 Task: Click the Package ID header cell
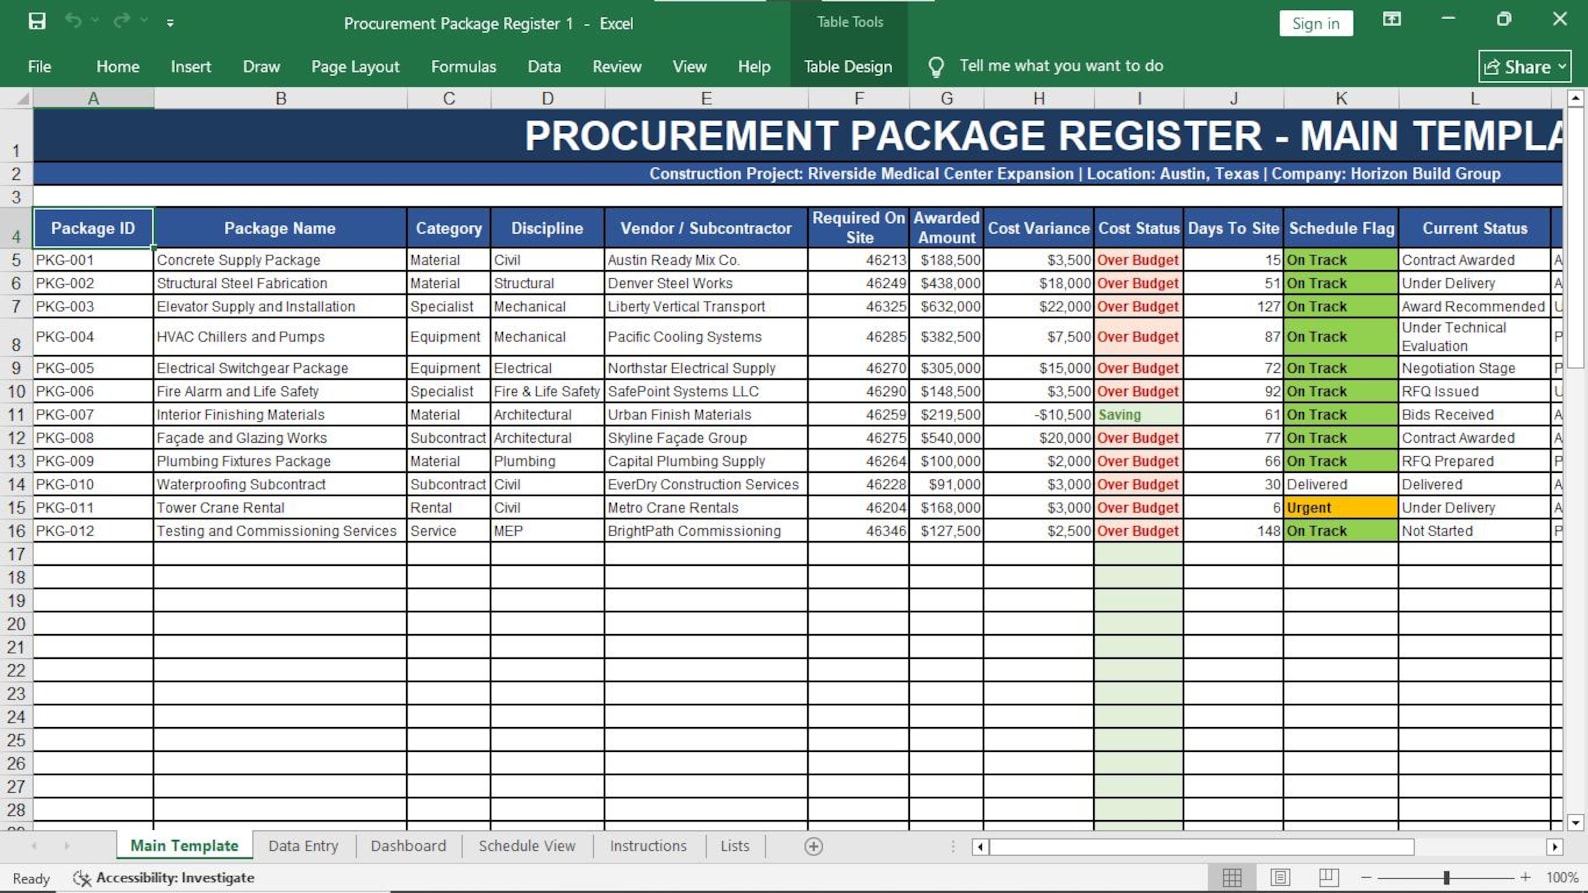pos(93,228)
